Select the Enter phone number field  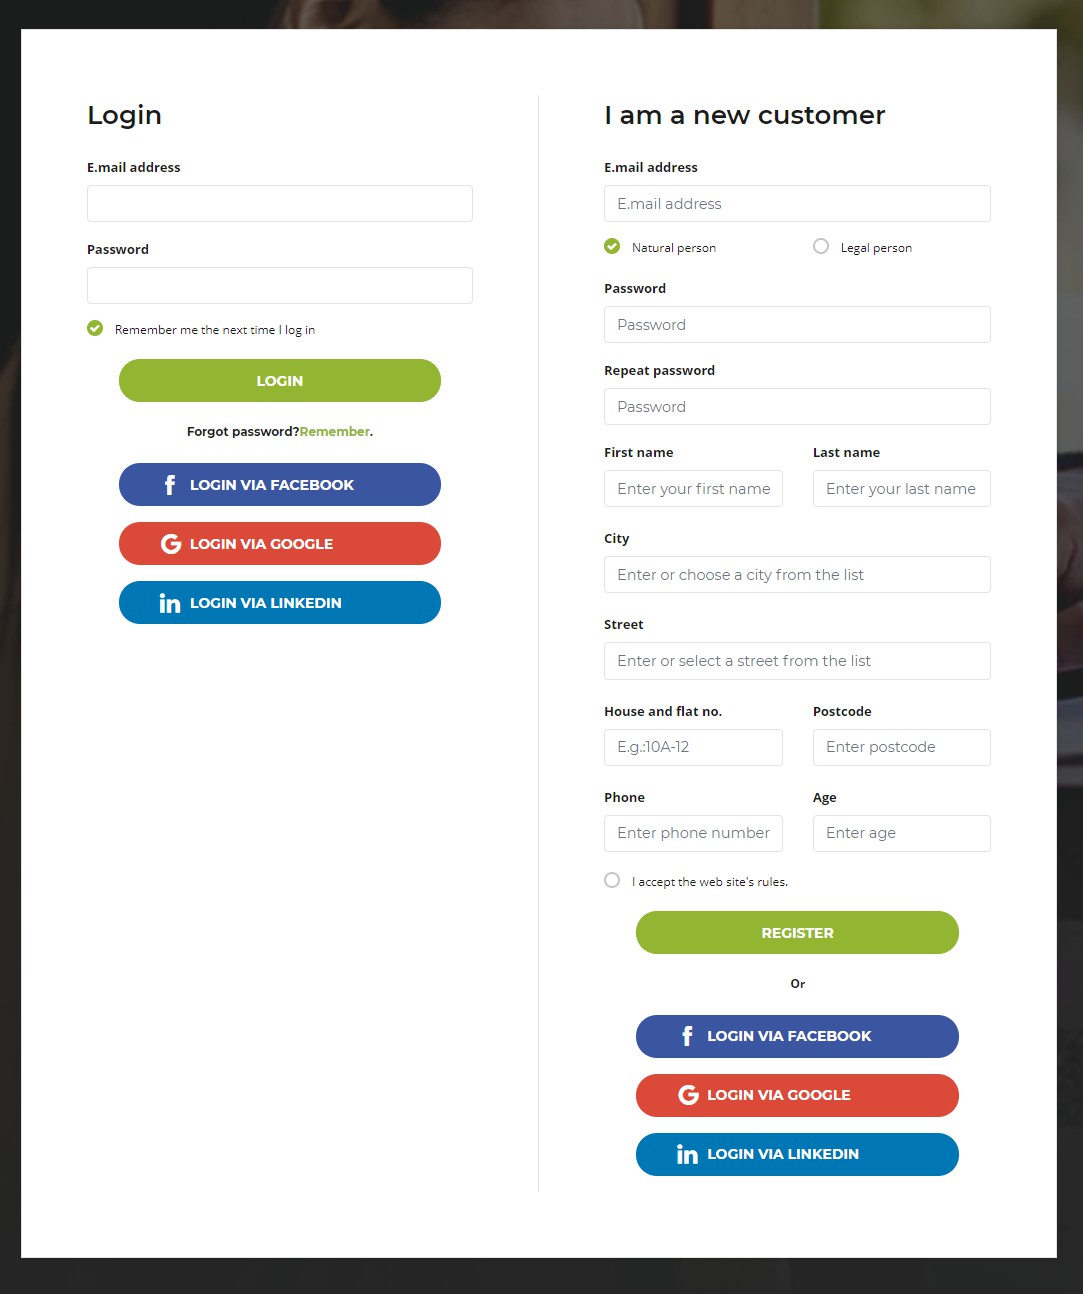[693, 834]
